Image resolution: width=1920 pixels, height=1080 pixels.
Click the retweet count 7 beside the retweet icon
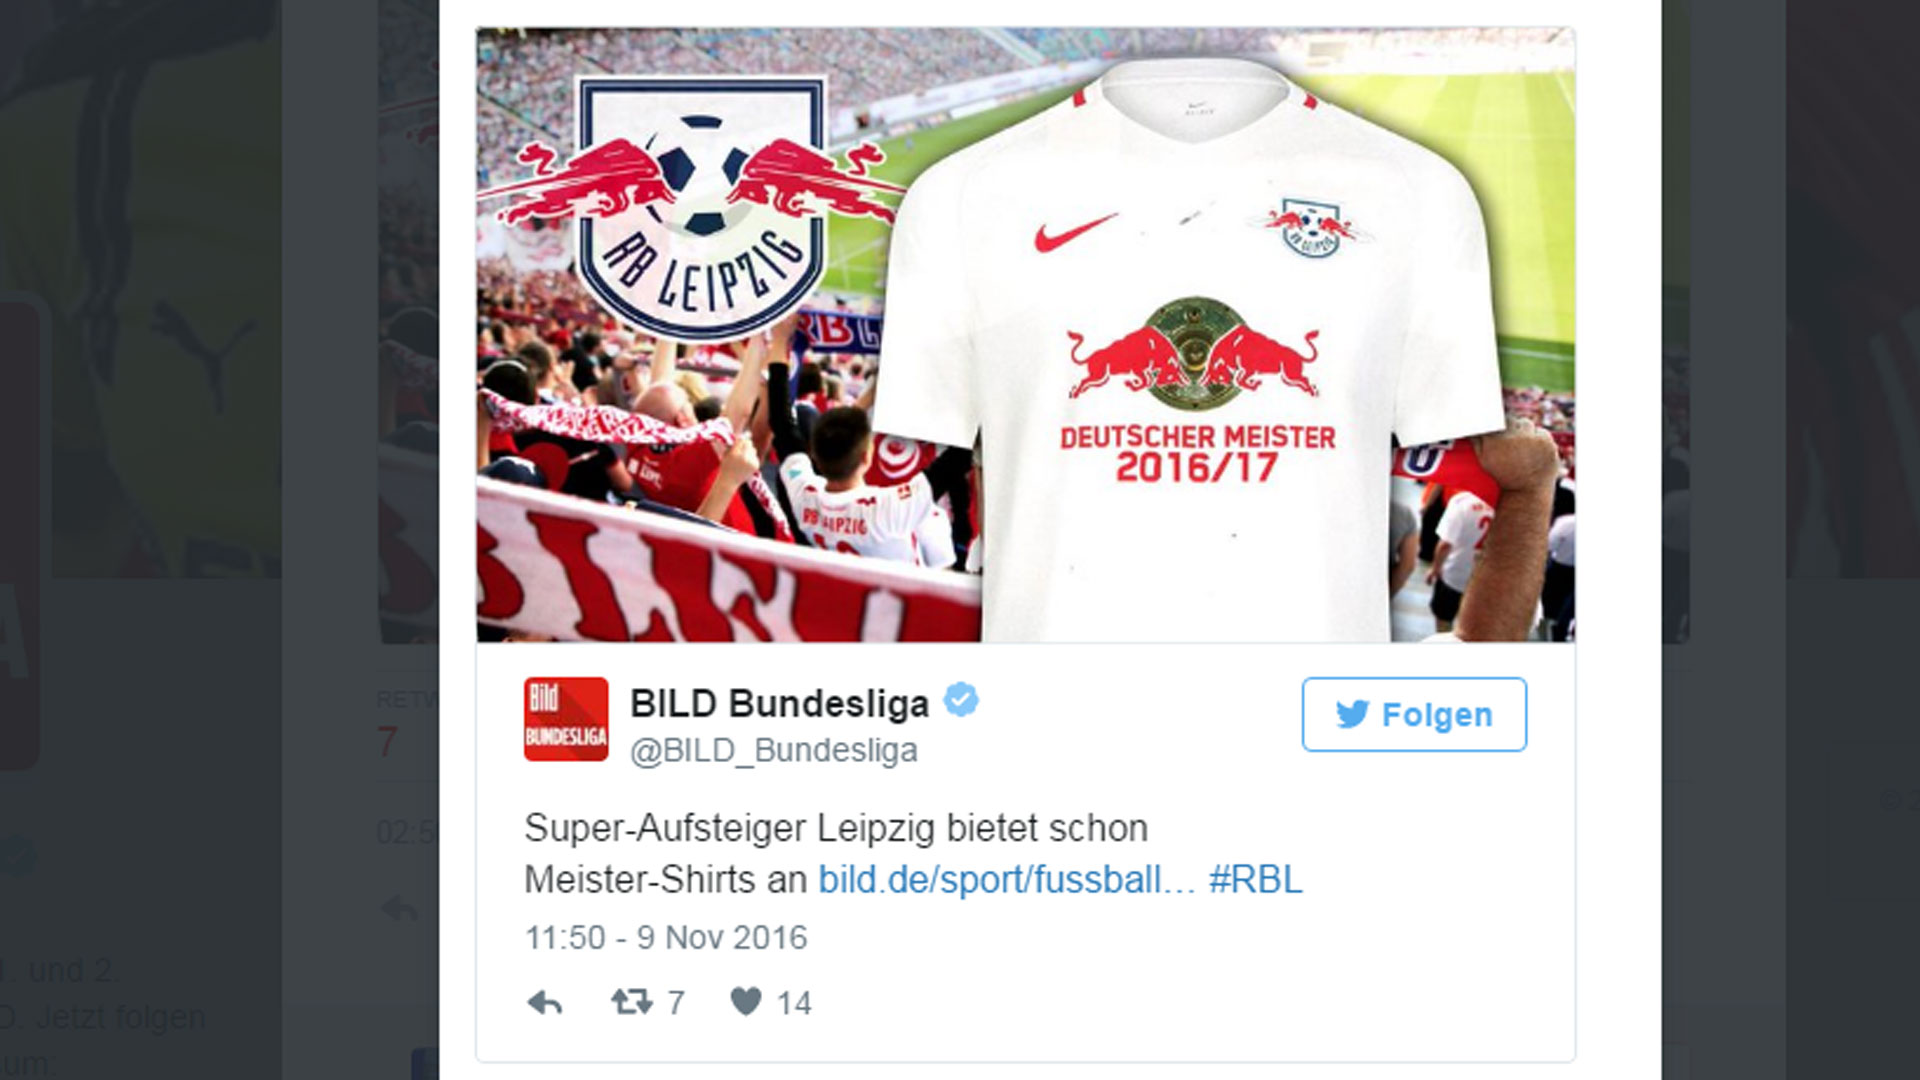(x=676, y=1002)
